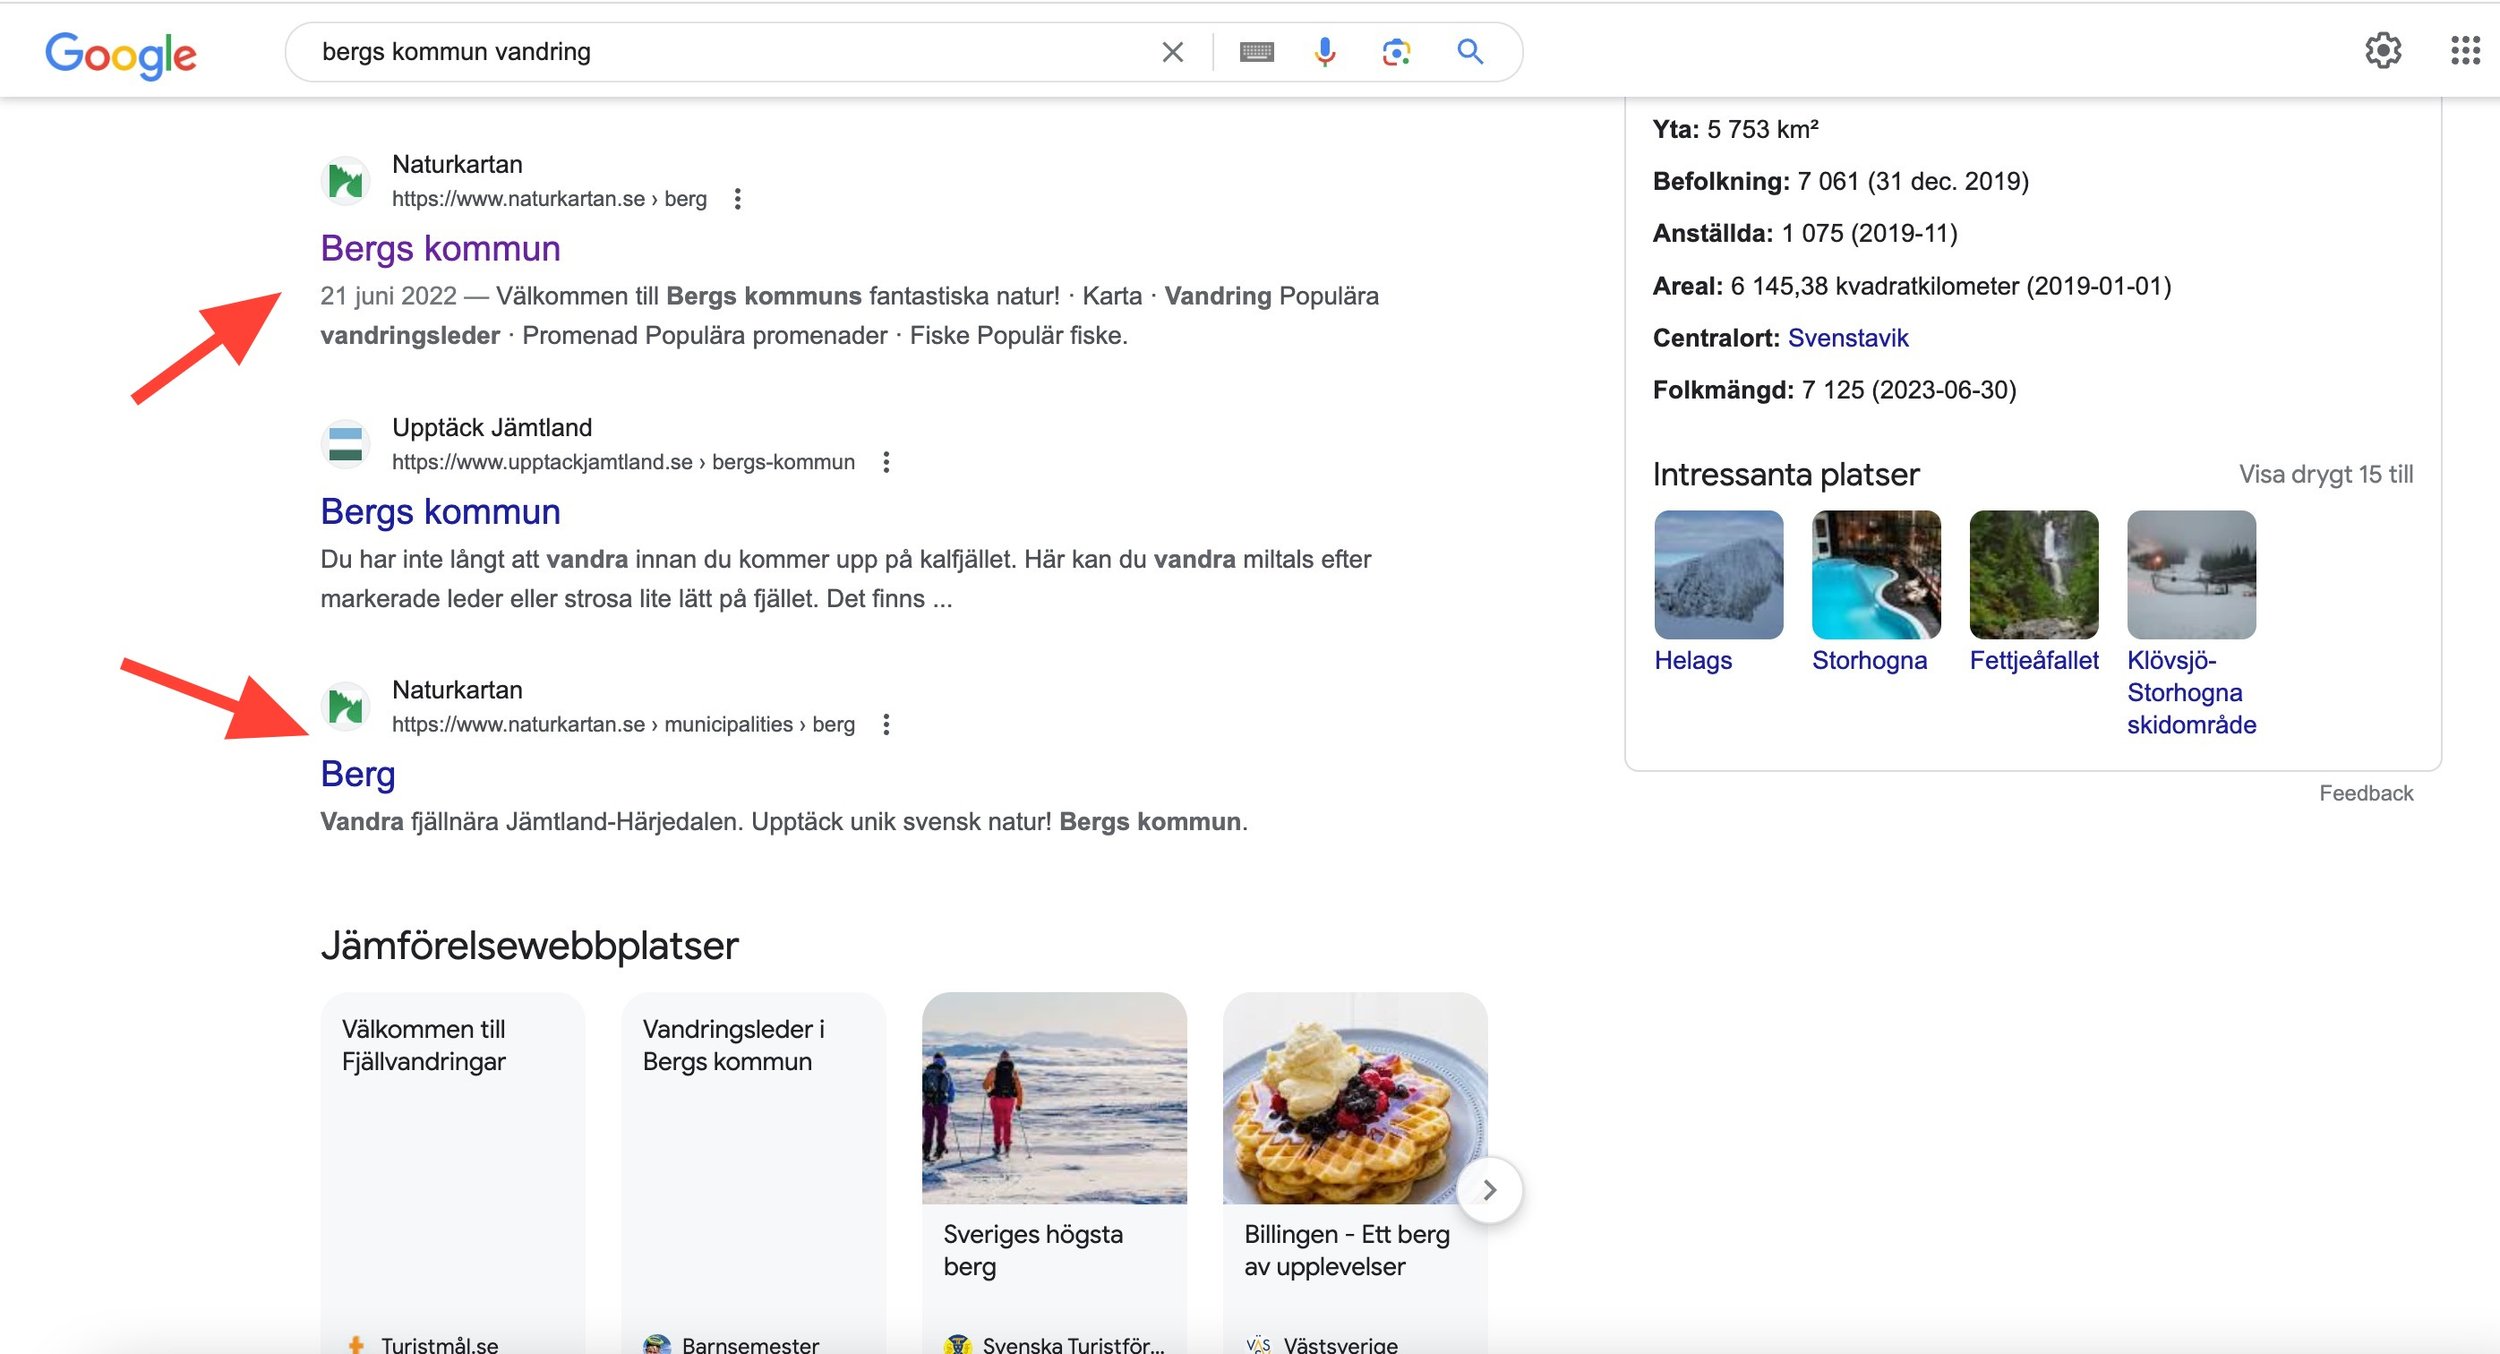The width and height of the screenshot is (2500, 1354).
Task: Click the Helags place link
Action: (1693, 660)
